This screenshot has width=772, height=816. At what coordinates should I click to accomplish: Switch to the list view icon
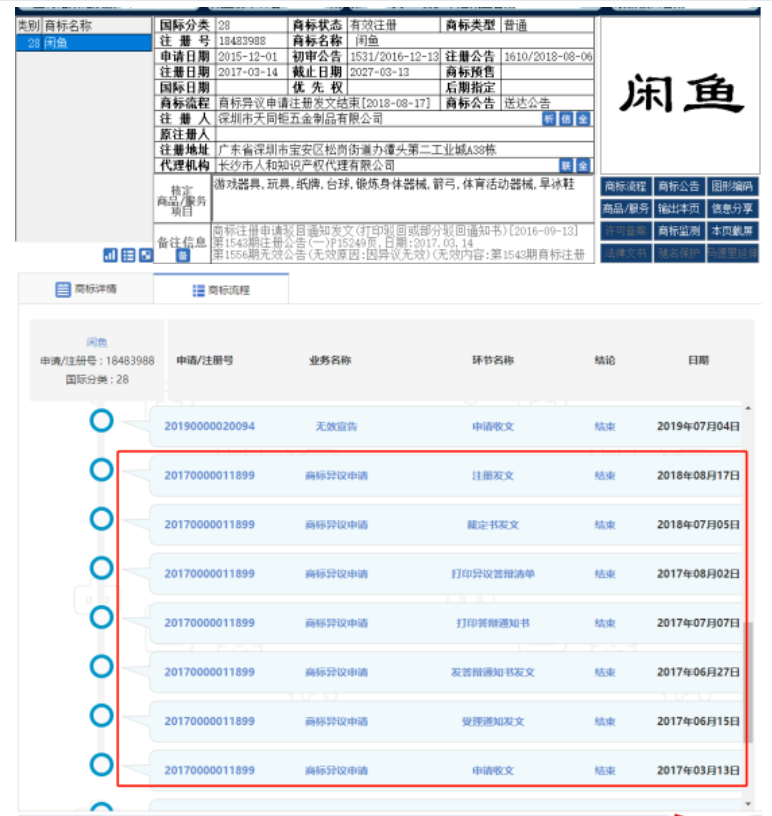pyautogui.click(x=128, y=255)
